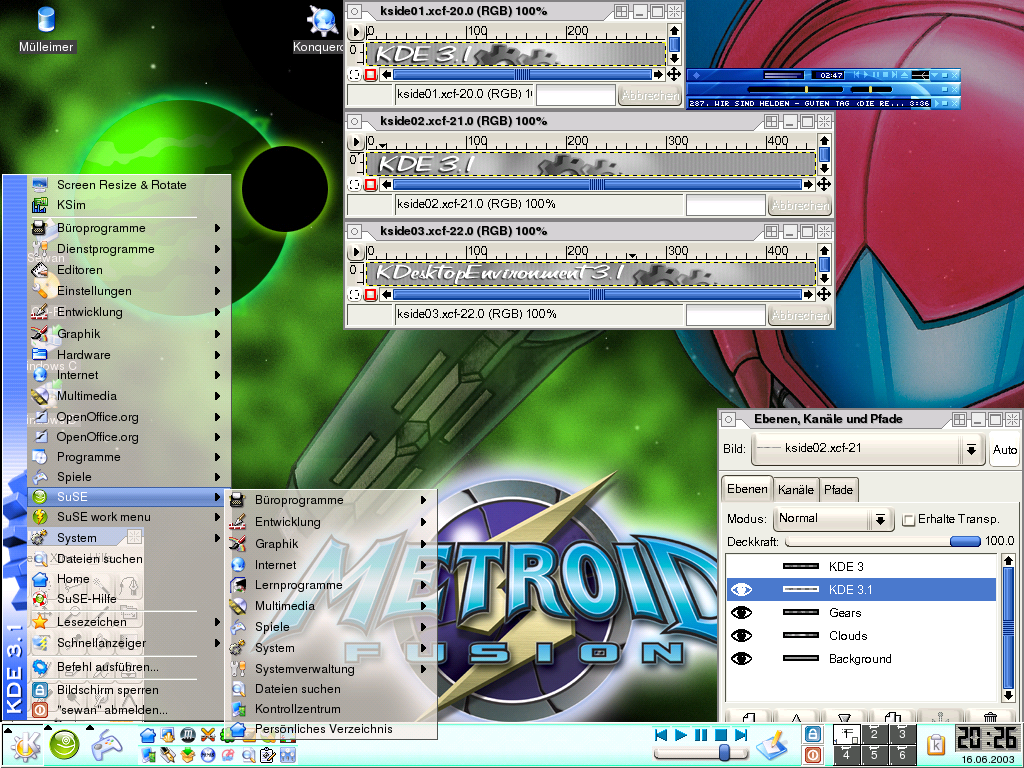Expand Multimedia submenu in K menu
Screen dimensions: 1024x768
coord(124,396)
